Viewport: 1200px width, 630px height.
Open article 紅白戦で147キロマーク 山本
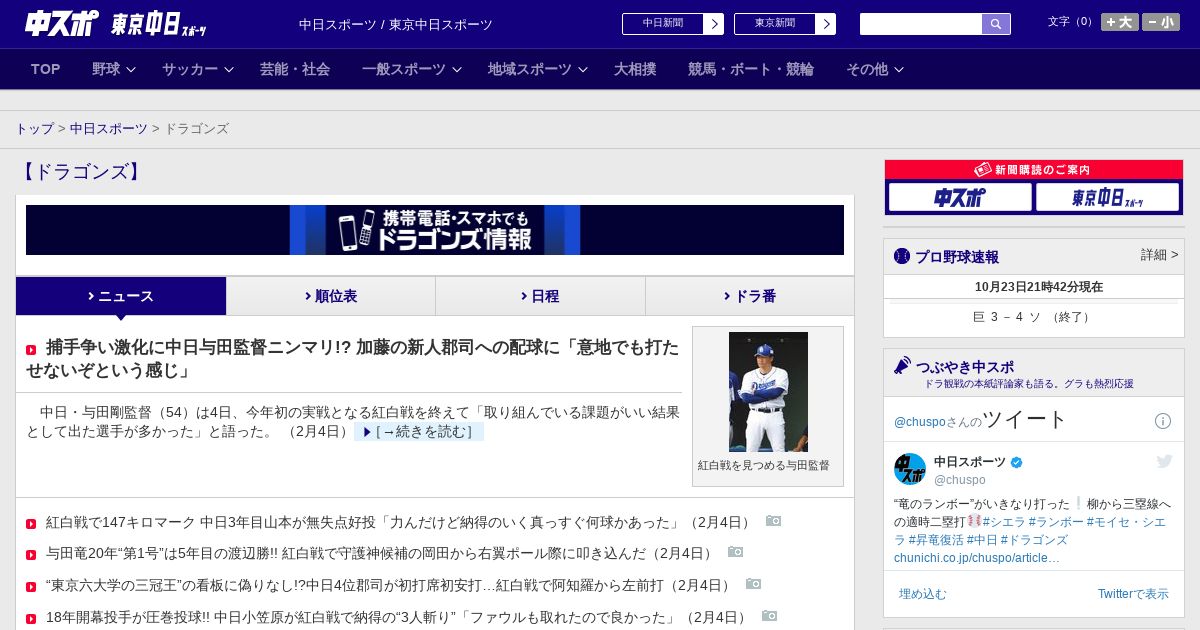pyautogui.click(x=400, y=522)
